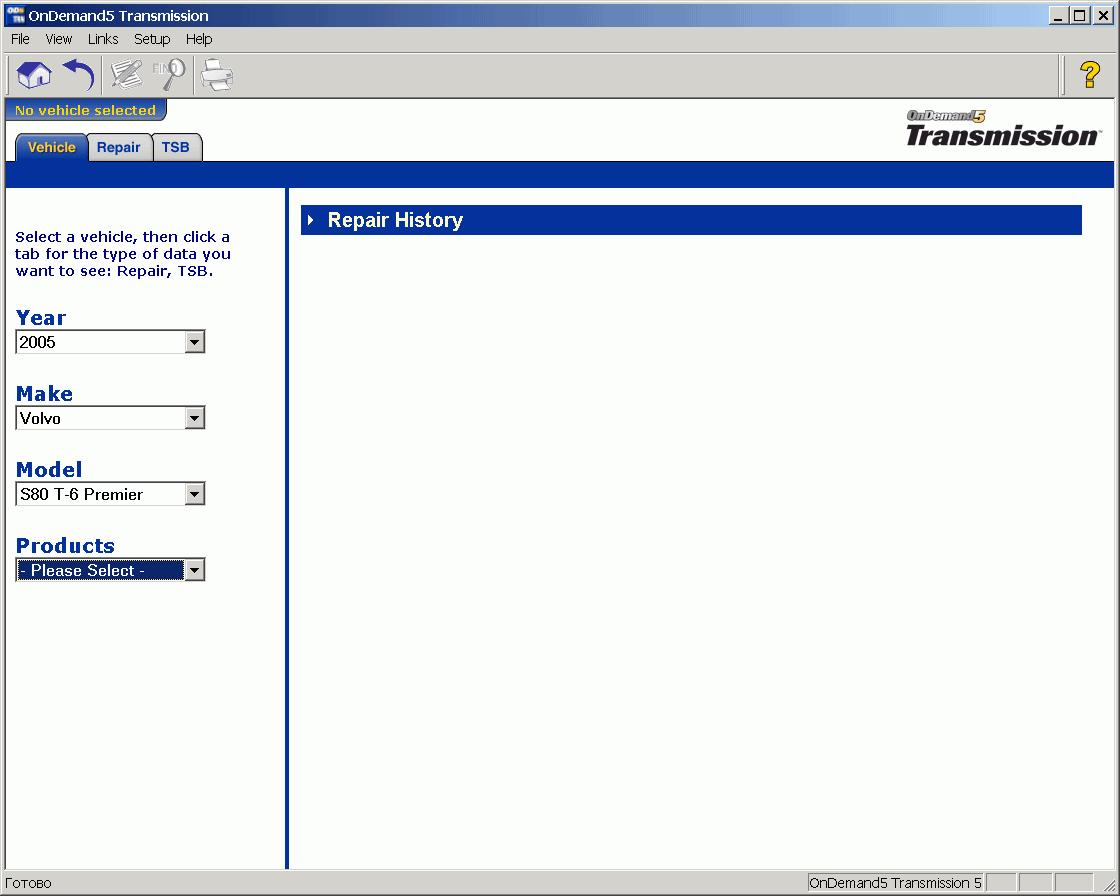This screenshot has width=1120, height=896.
Task: Switch to the Repair tab
Action: (119, 146)
